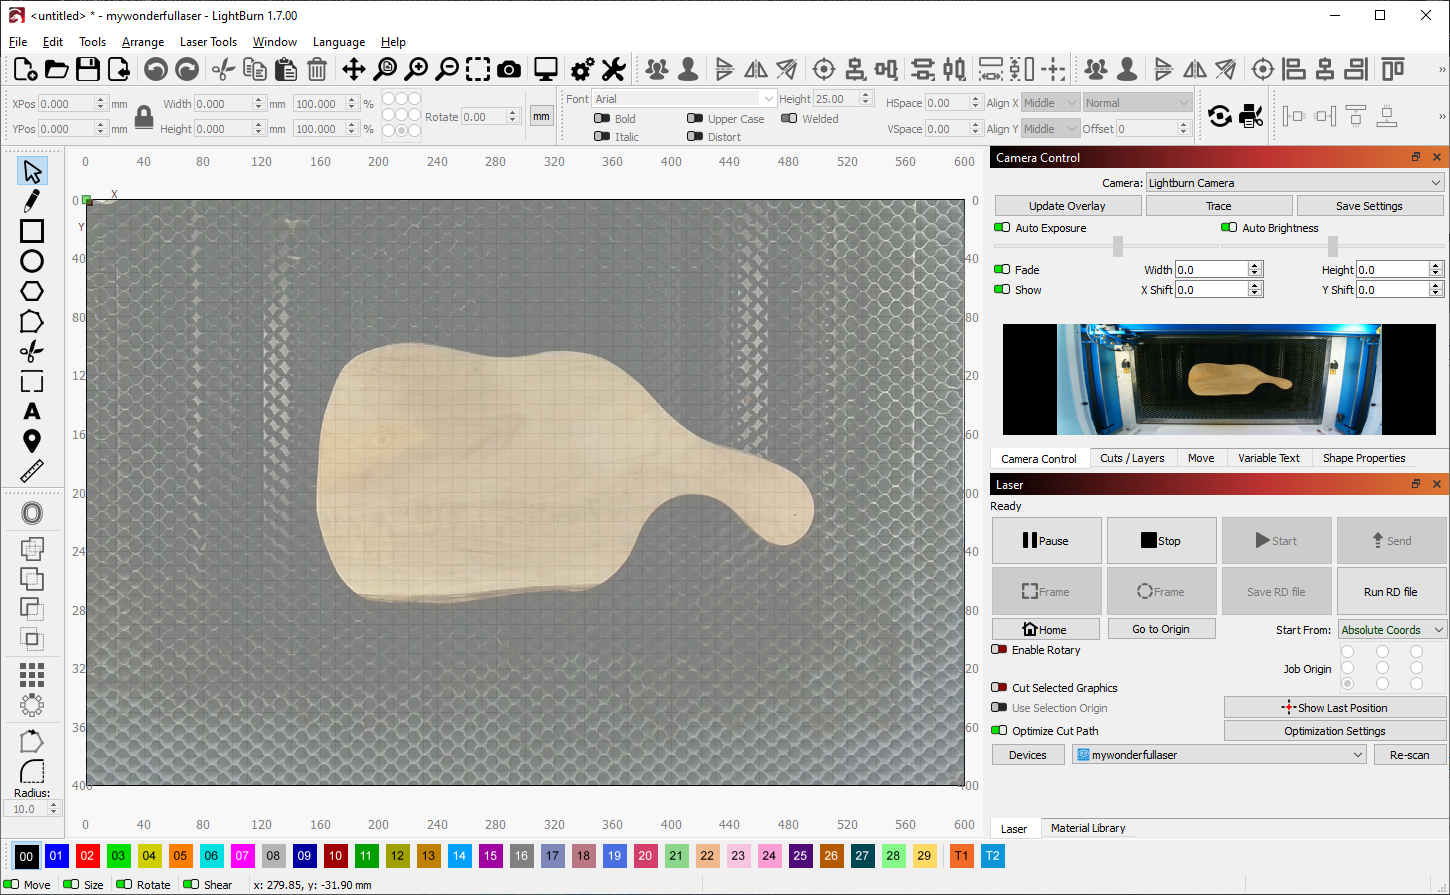
Task: Click the XPos input field
Action: coord(68,104)
